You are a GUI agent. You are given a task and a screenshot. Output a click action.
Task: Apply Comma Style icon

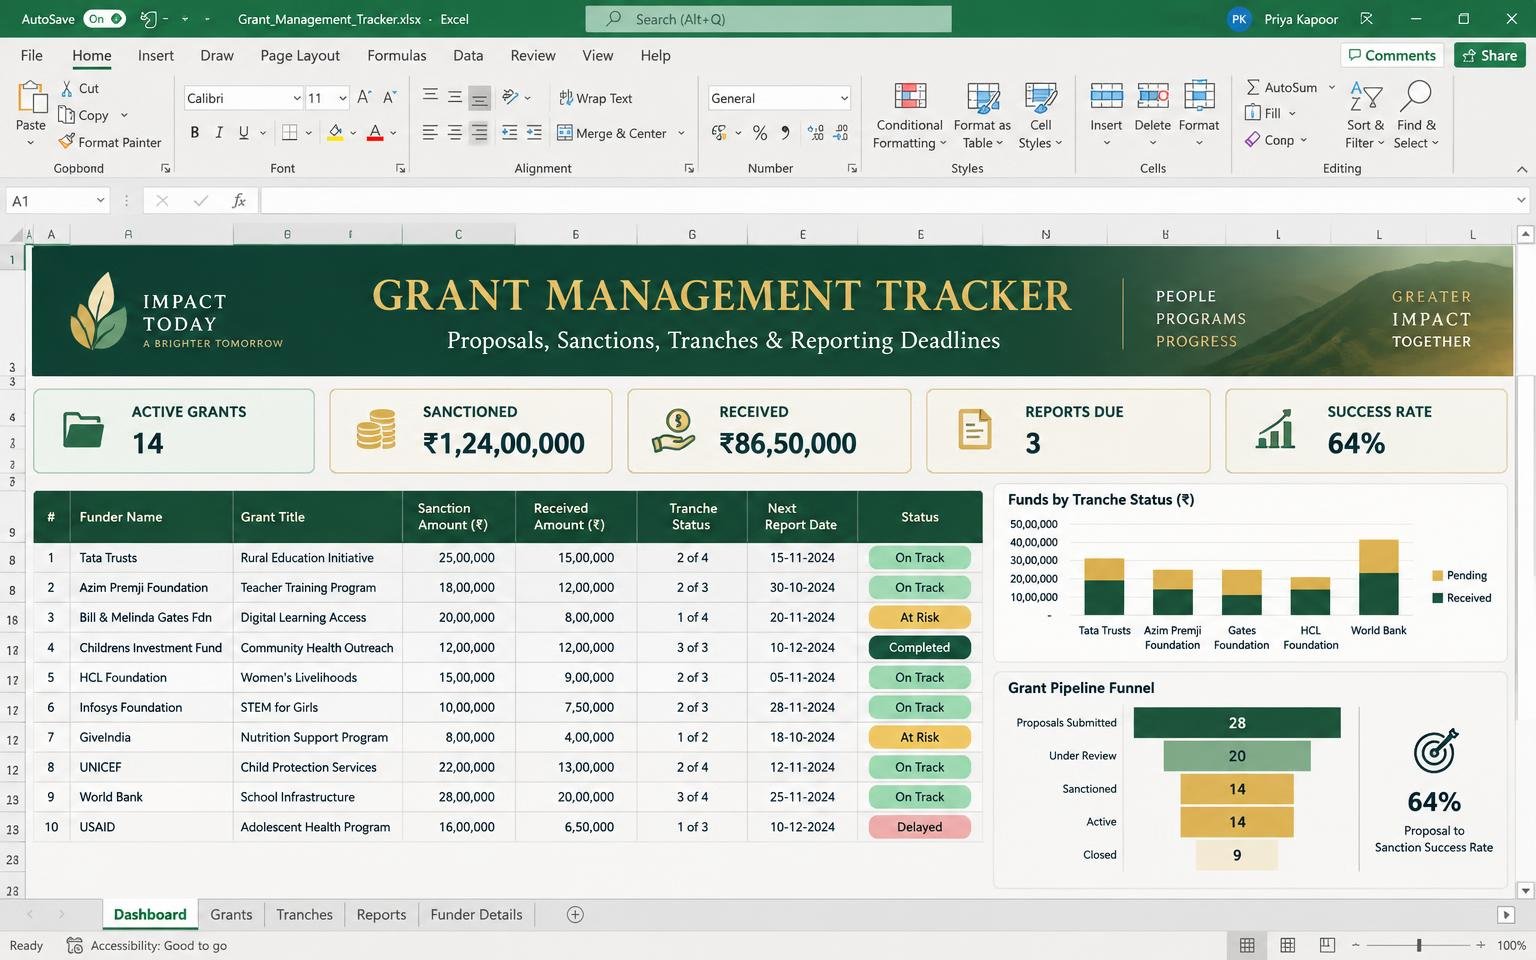pyautogui.click(x=785, y=132)
